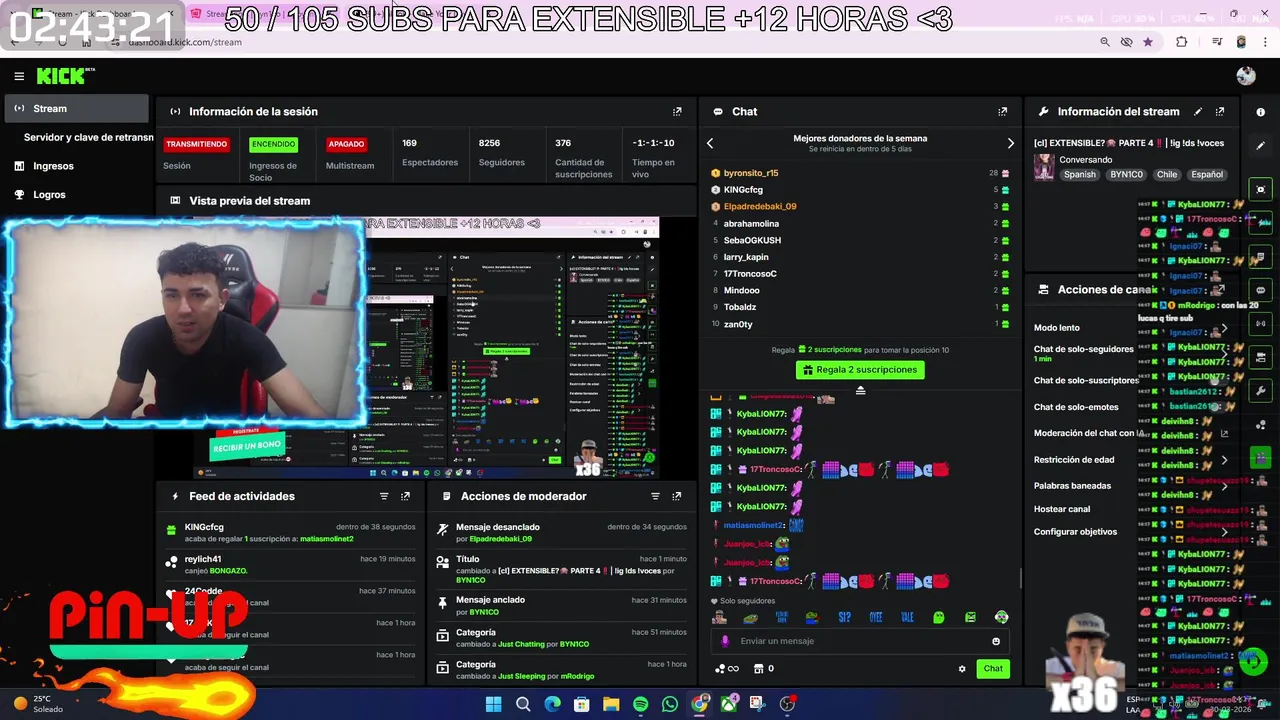This screenshot has height=720, width=1280.
Task: Click Regala 2 suscripciones button
Action: (860, 370)
